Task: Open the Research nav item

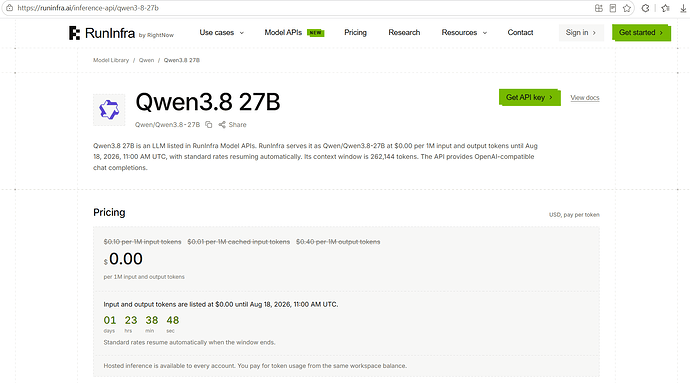Action: click(404, 33)
